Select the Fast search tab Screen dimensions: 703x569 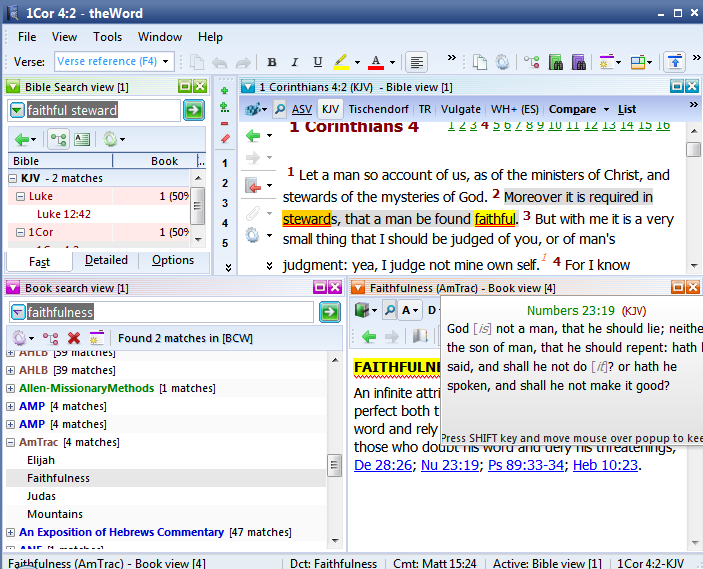(39, 261)
